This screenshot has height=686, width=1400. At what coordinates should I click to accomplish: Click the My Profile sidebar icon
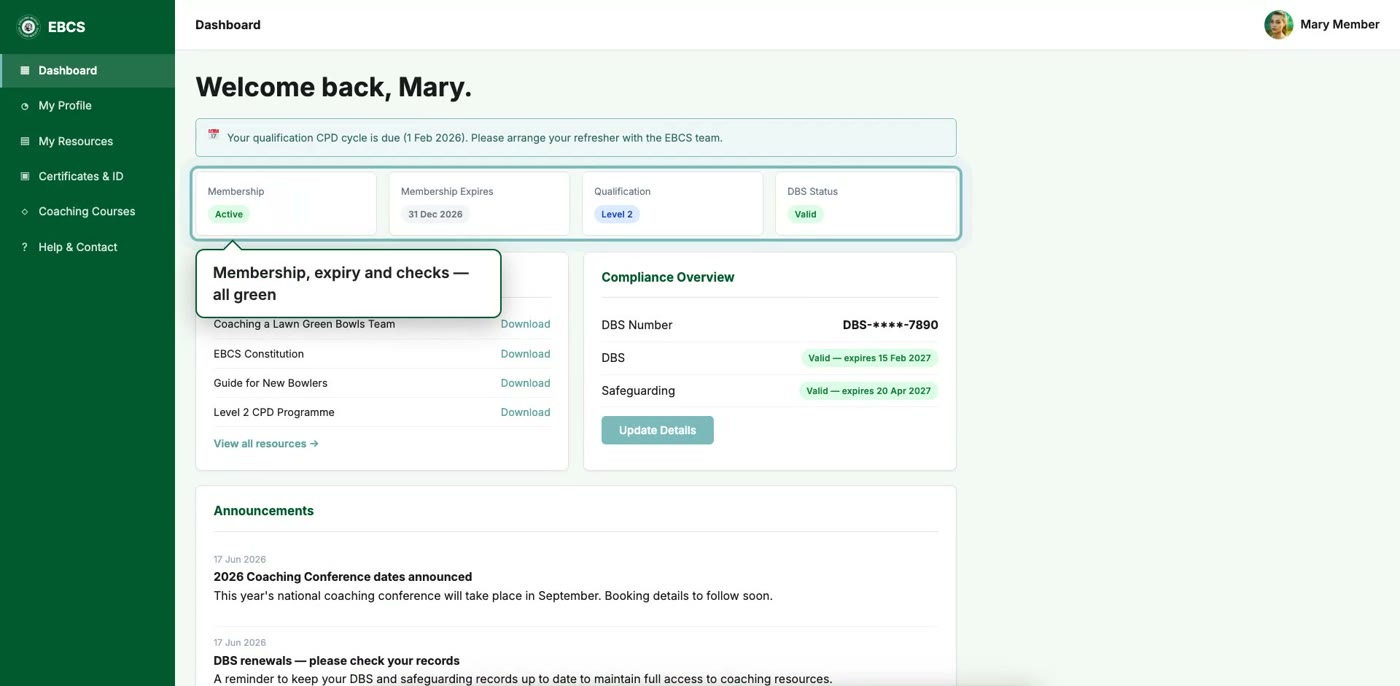coord(25,106)
